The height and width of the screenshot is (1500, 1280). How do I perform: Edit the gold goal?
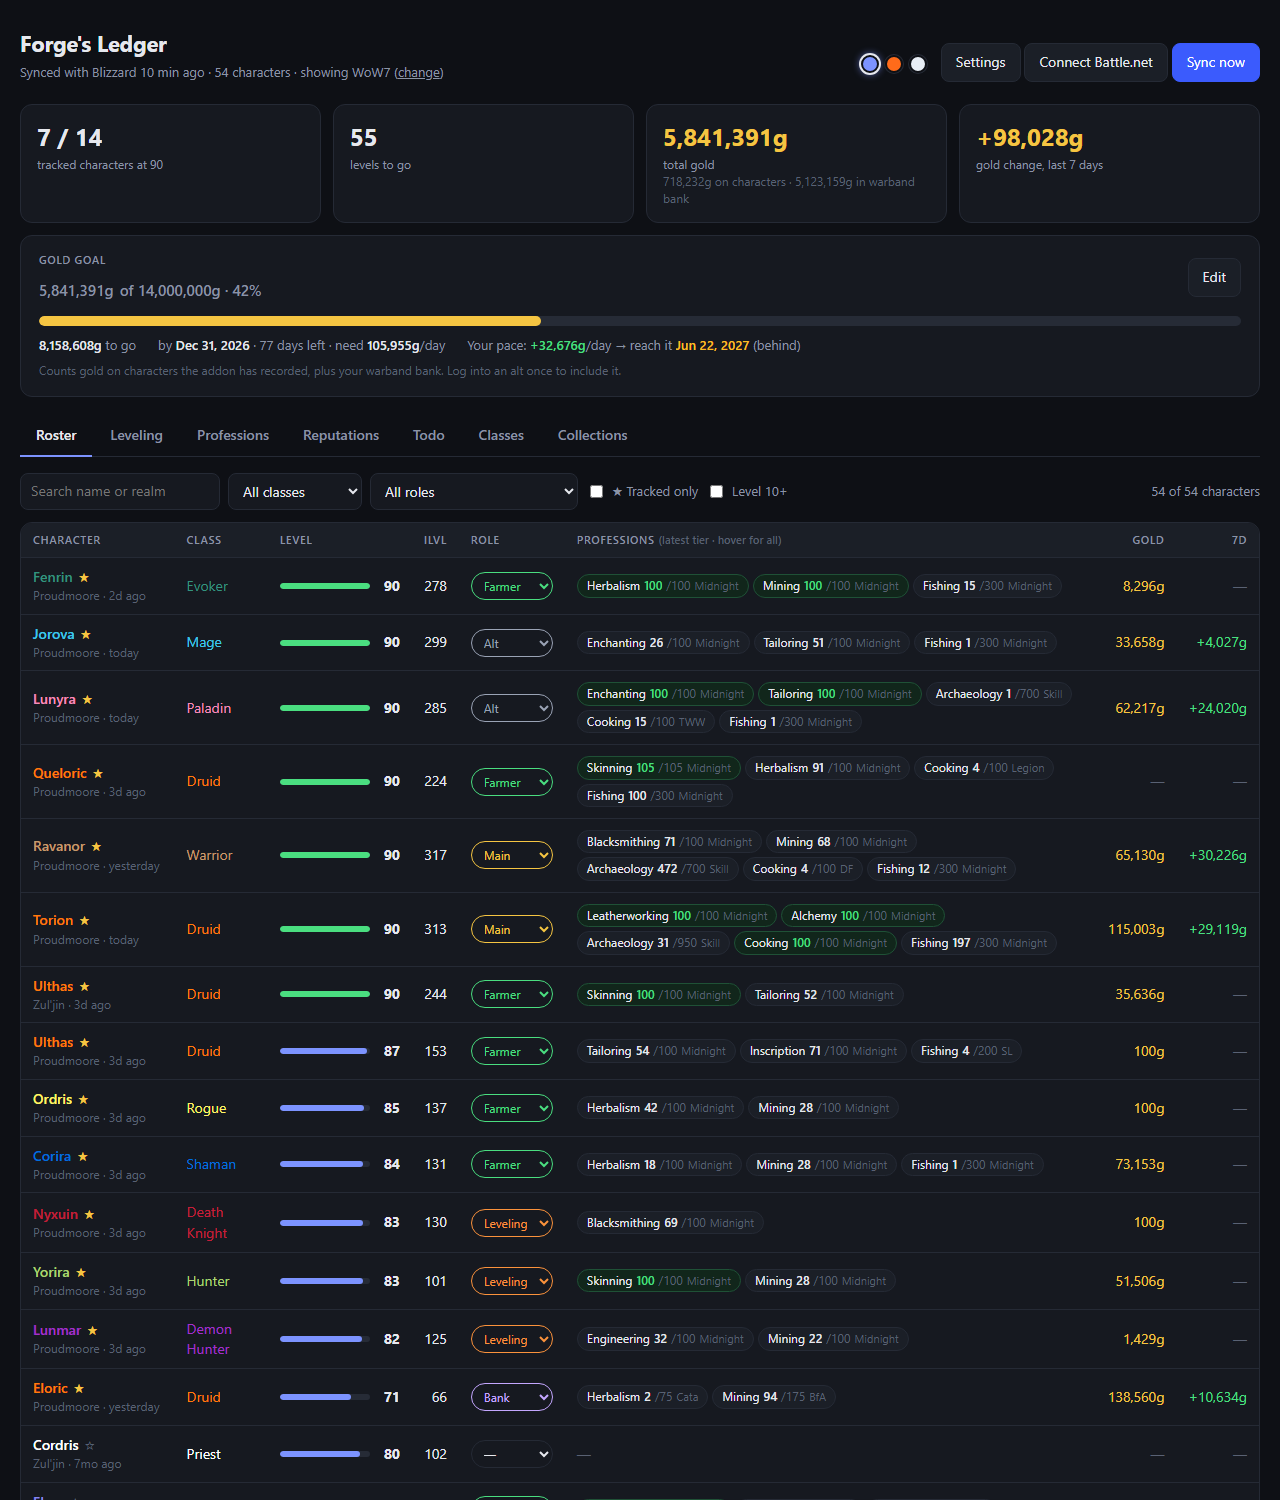pos(1214,278)
